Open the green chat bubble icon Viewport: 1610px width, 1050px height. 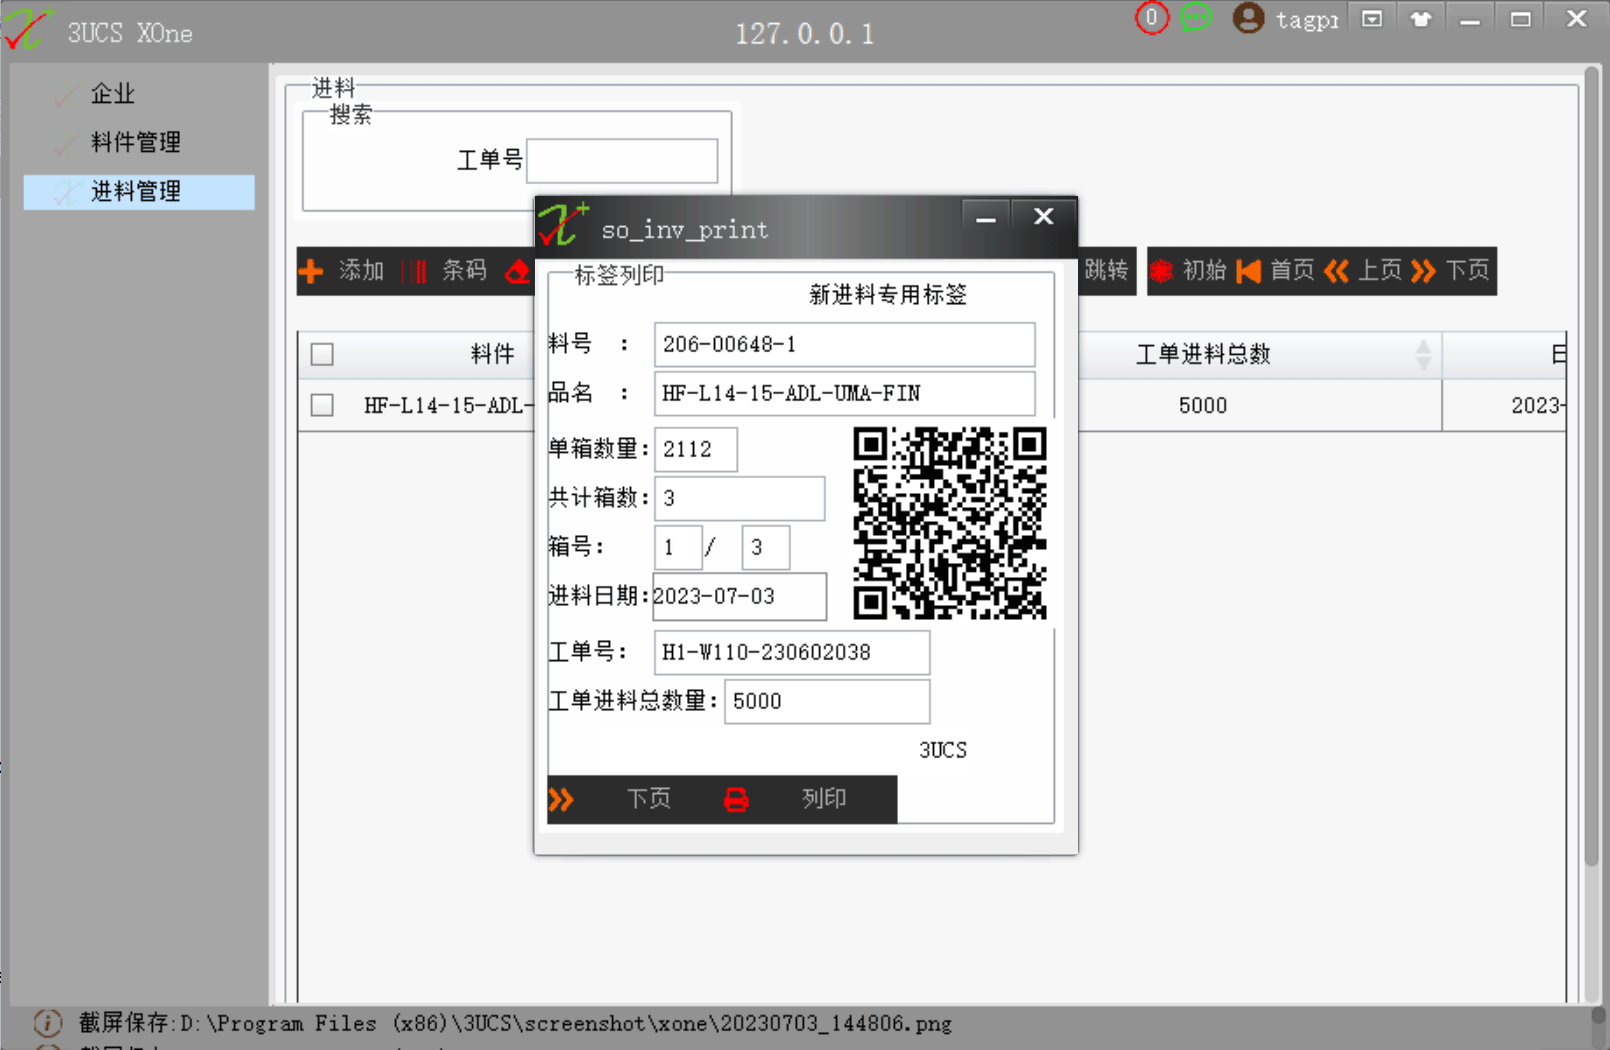1196,16
